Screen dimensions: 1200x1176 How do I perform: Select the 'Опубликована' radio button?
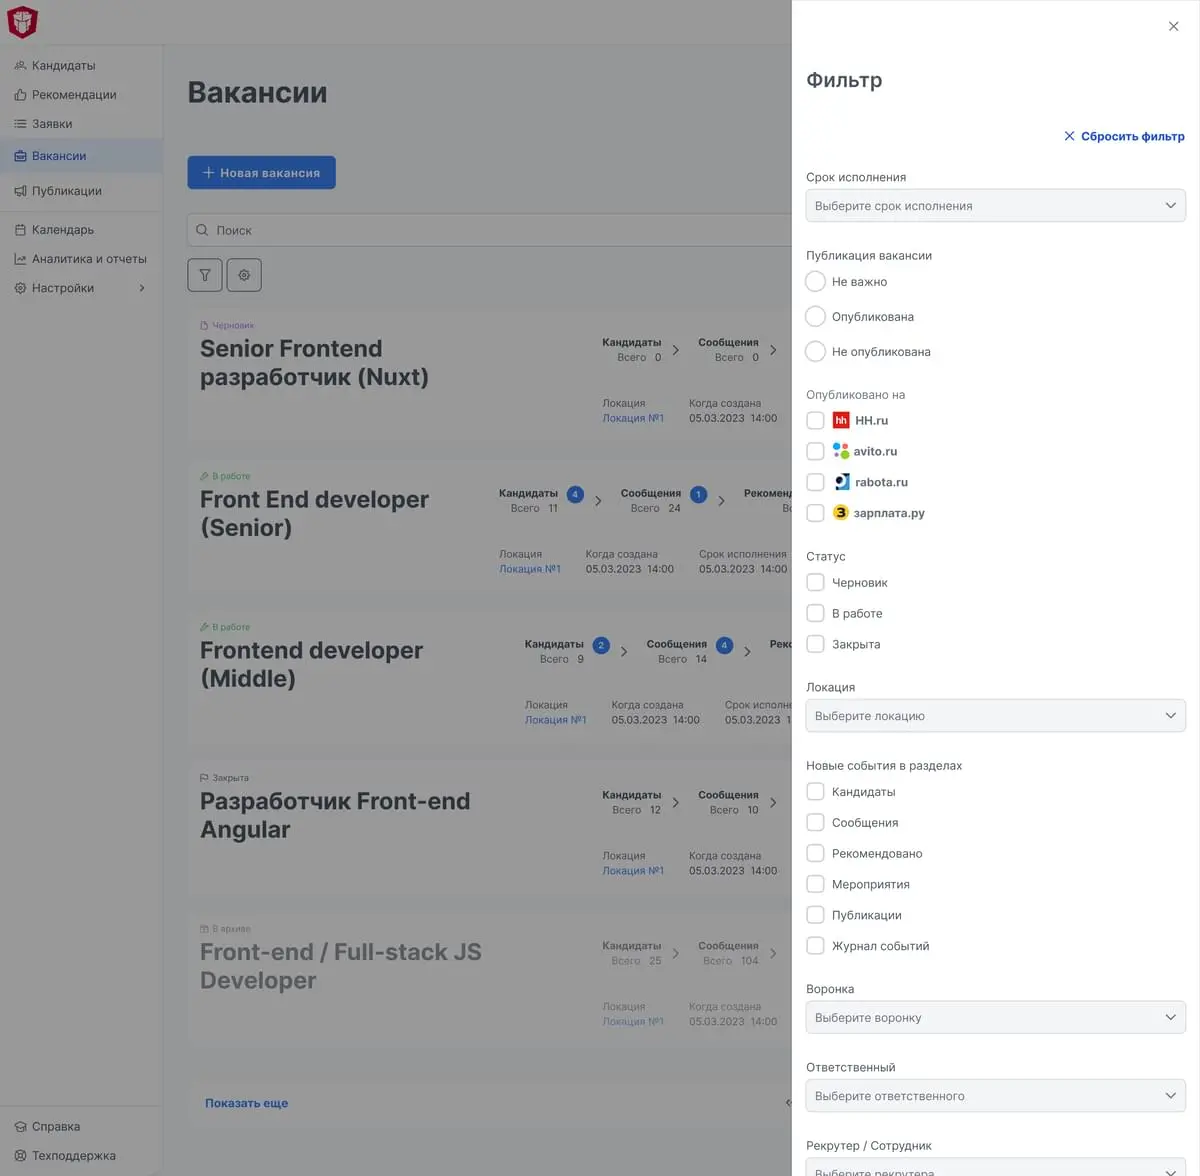pyautogui.click(x=816, y=317)
